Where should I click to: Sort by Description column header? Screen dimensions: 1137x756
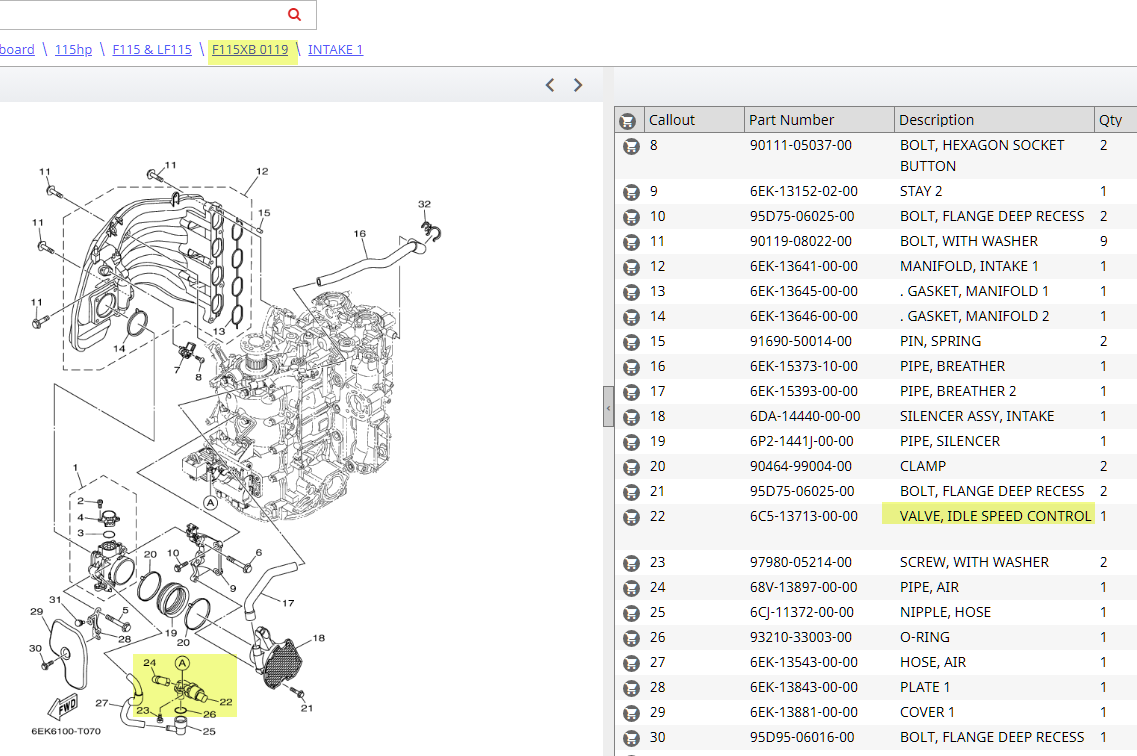click(994, 120)
